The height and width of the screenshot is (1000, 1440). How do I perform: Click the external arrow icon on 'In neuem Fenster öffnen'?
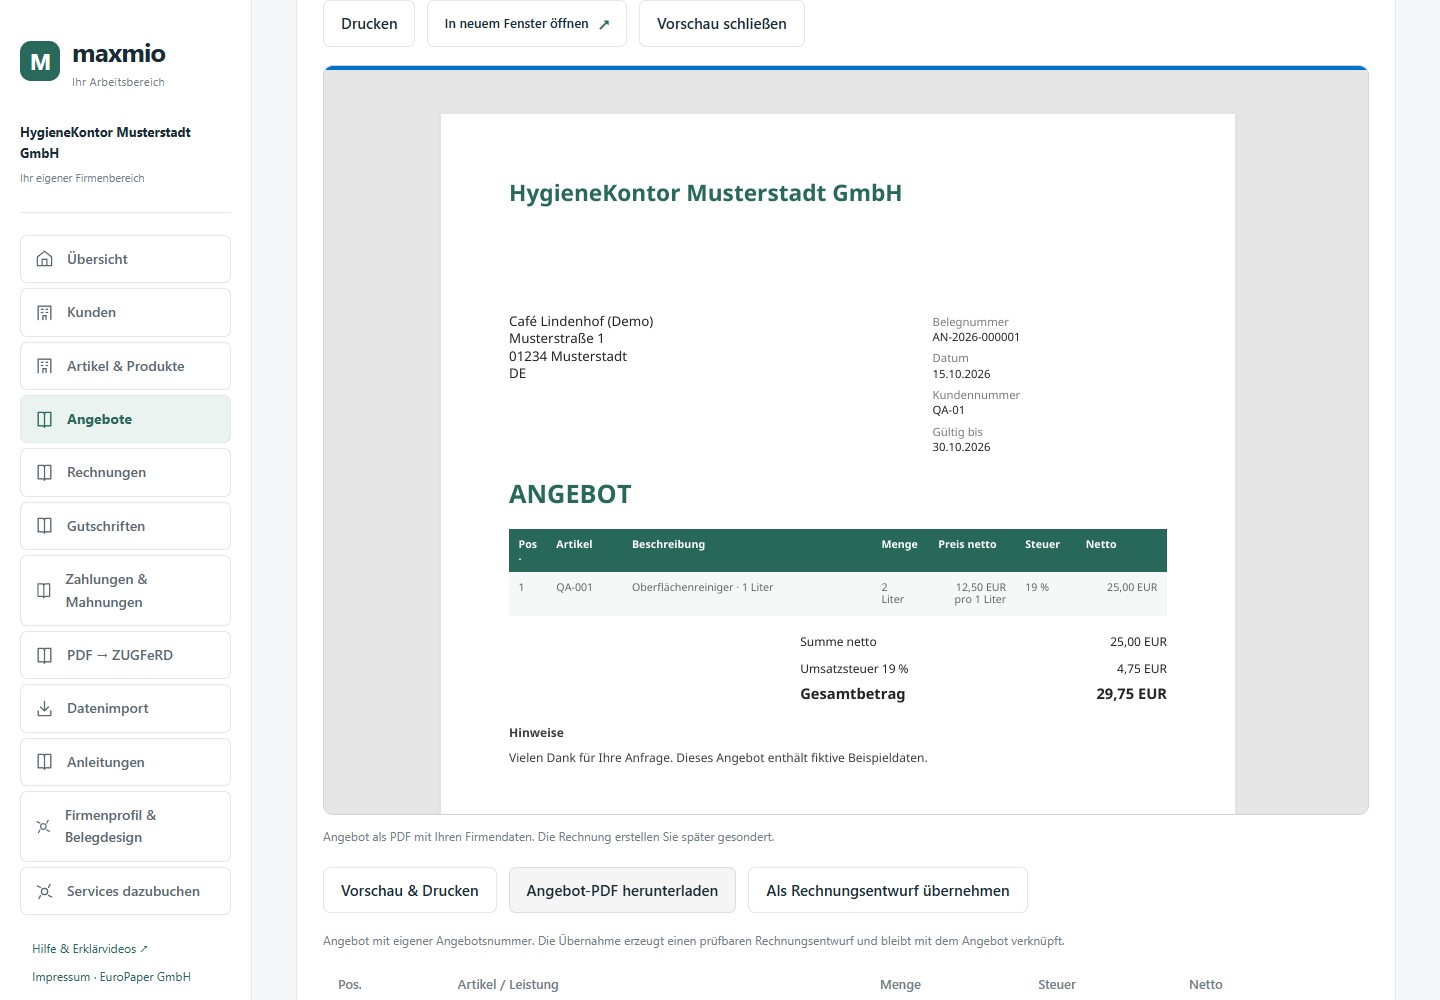click(x=604, y=24)
